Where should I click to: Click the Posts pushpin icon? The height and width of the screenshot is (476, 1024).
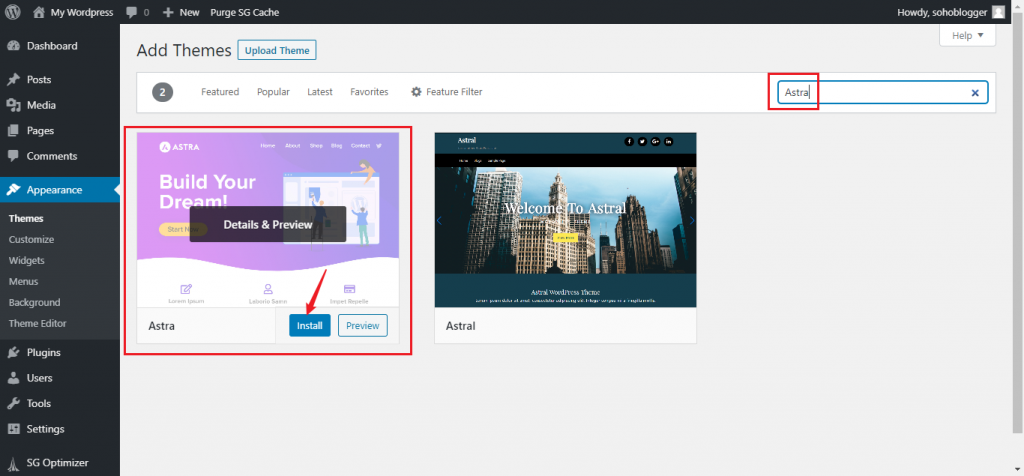coord(13,80)
